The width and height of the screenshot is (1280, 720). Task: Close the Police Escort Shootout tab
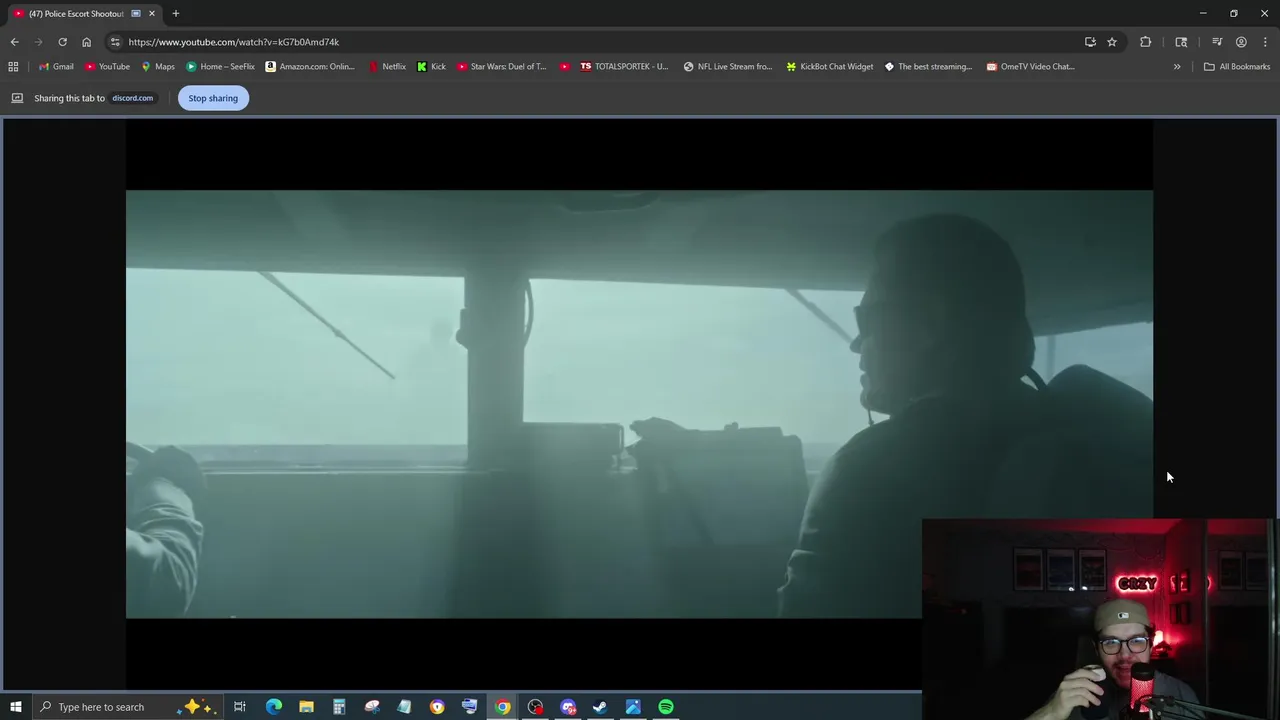click(152, 14)
